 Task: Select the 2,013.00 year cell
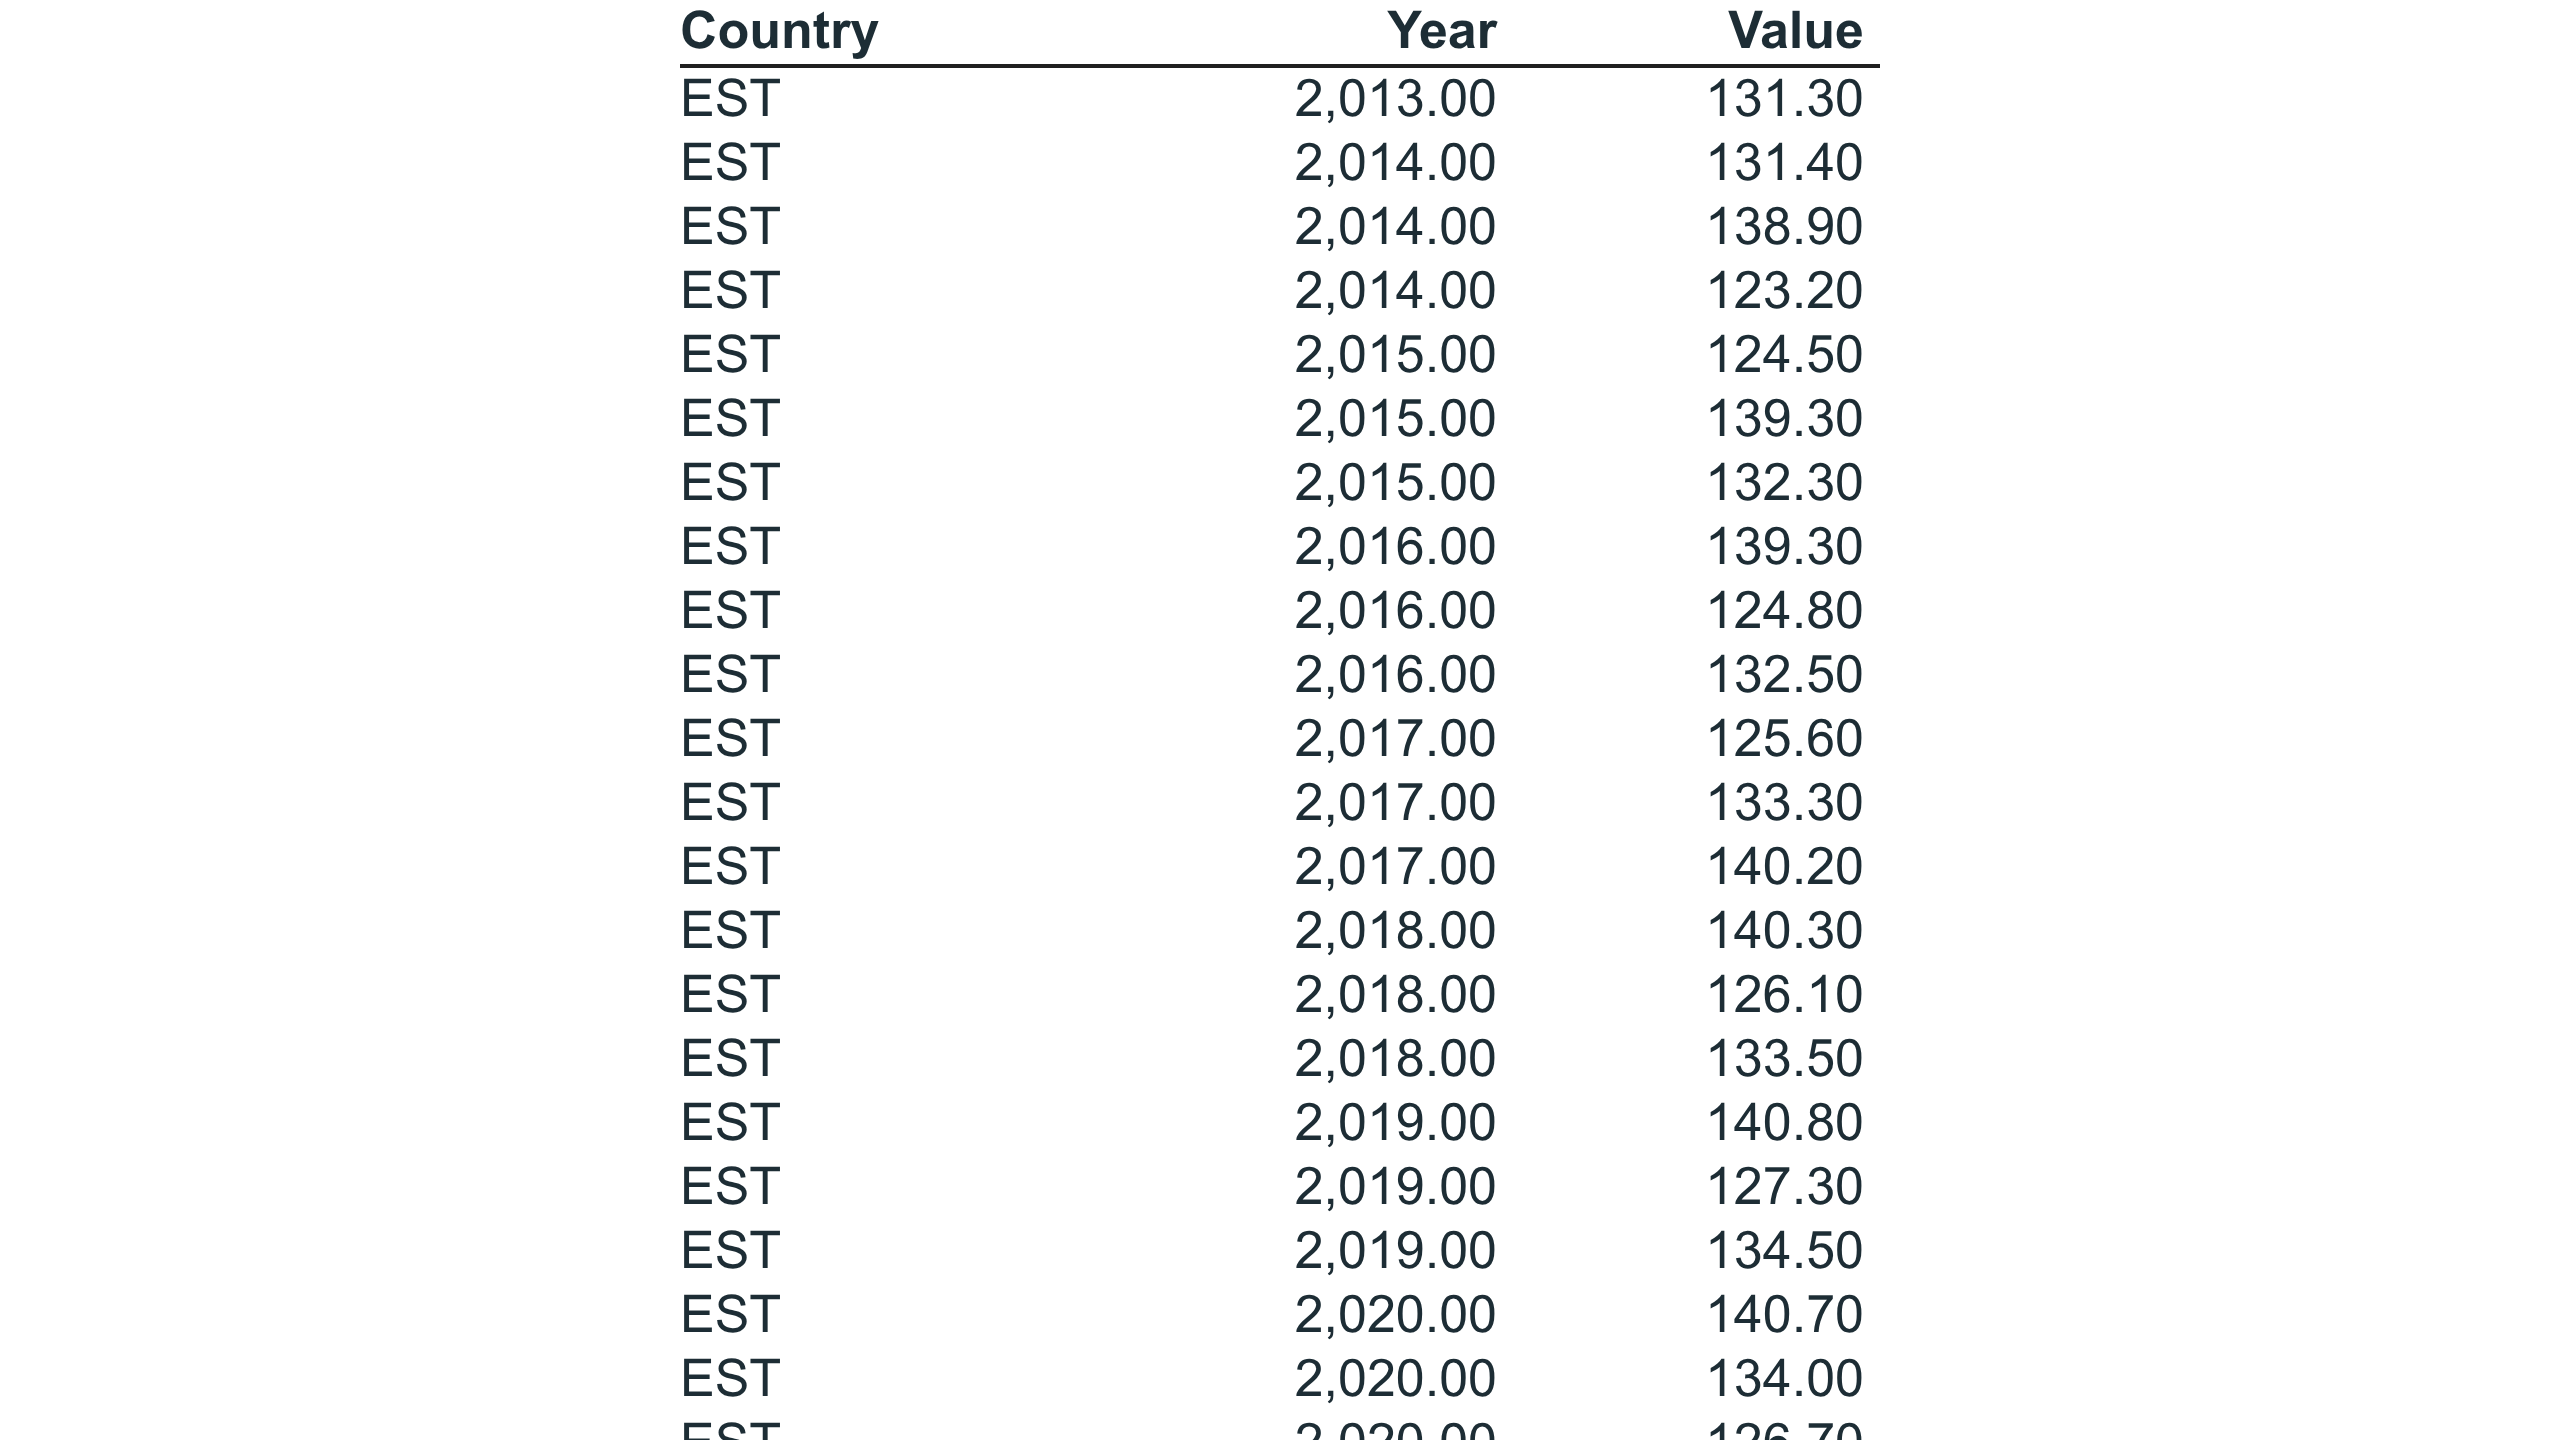tap(1395, 99)
